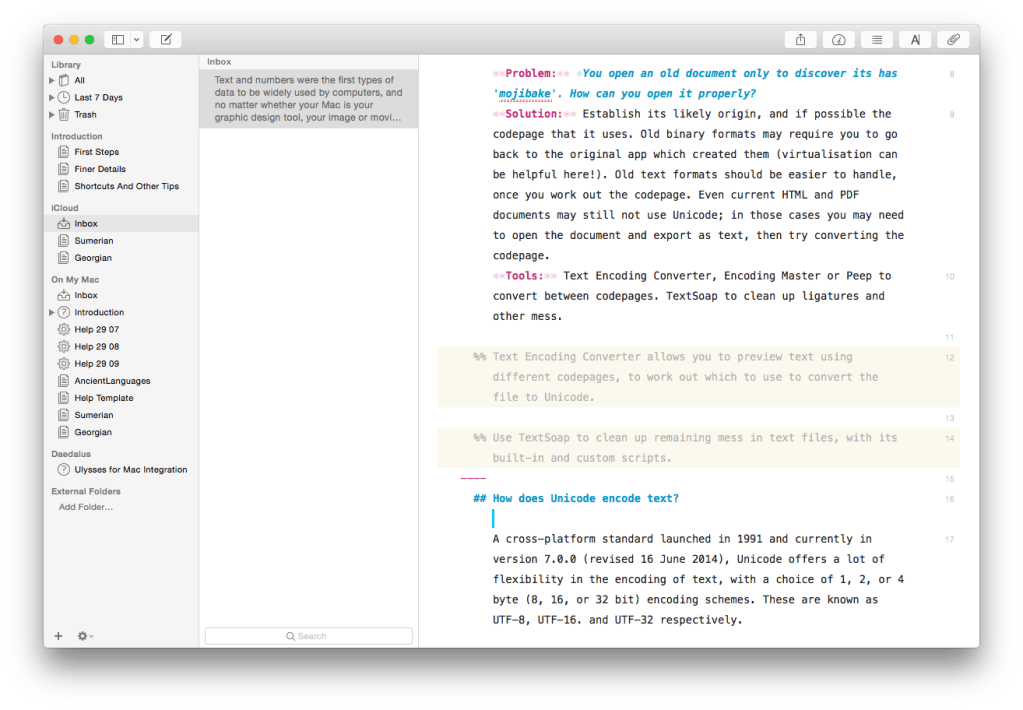Open the Finer Details group
The height and width of the screenshot is (710, 1023).
coord(100,169)
